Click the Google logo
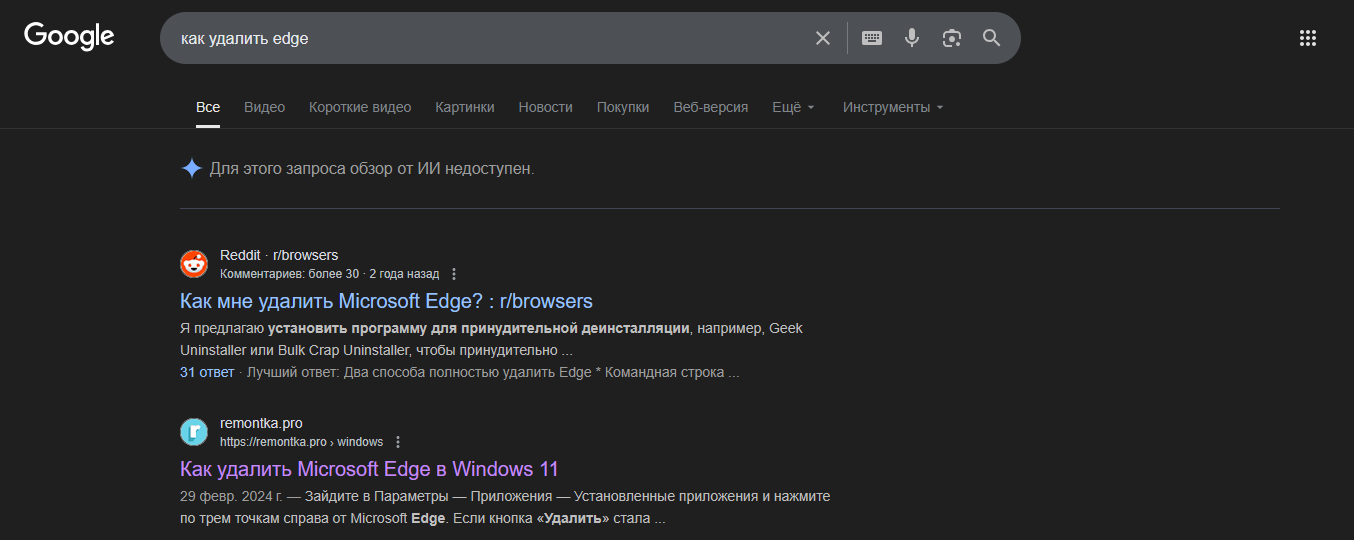Screen dimensions: 1354x540 [x=69, y=37]
